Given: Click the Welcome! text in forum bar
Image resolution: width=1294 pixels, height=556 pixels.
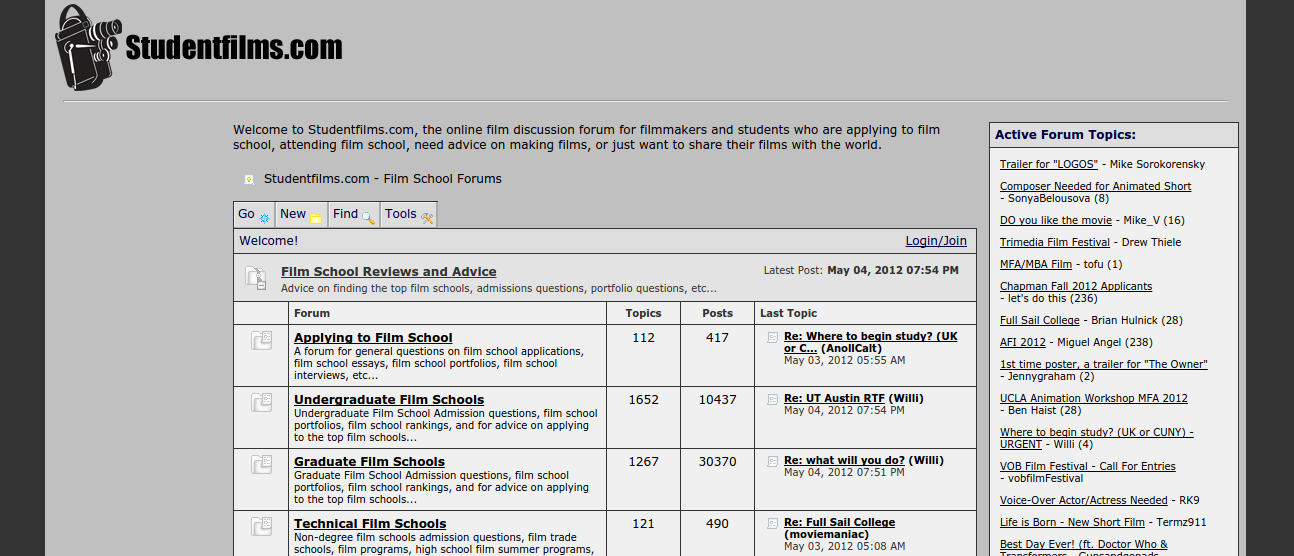Looking at the screenshot, I should (268, 241).
